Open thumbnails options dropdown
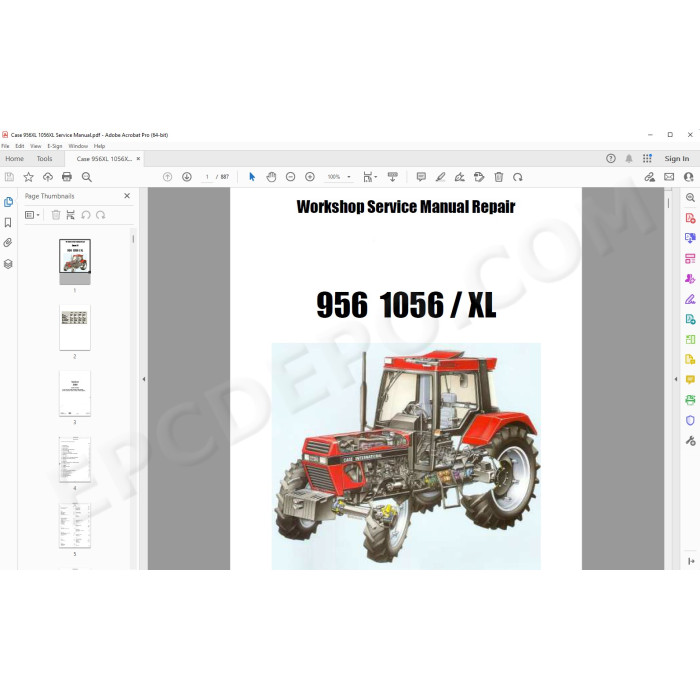The width and height of the screenshot is (700, 700). (32, 215)
